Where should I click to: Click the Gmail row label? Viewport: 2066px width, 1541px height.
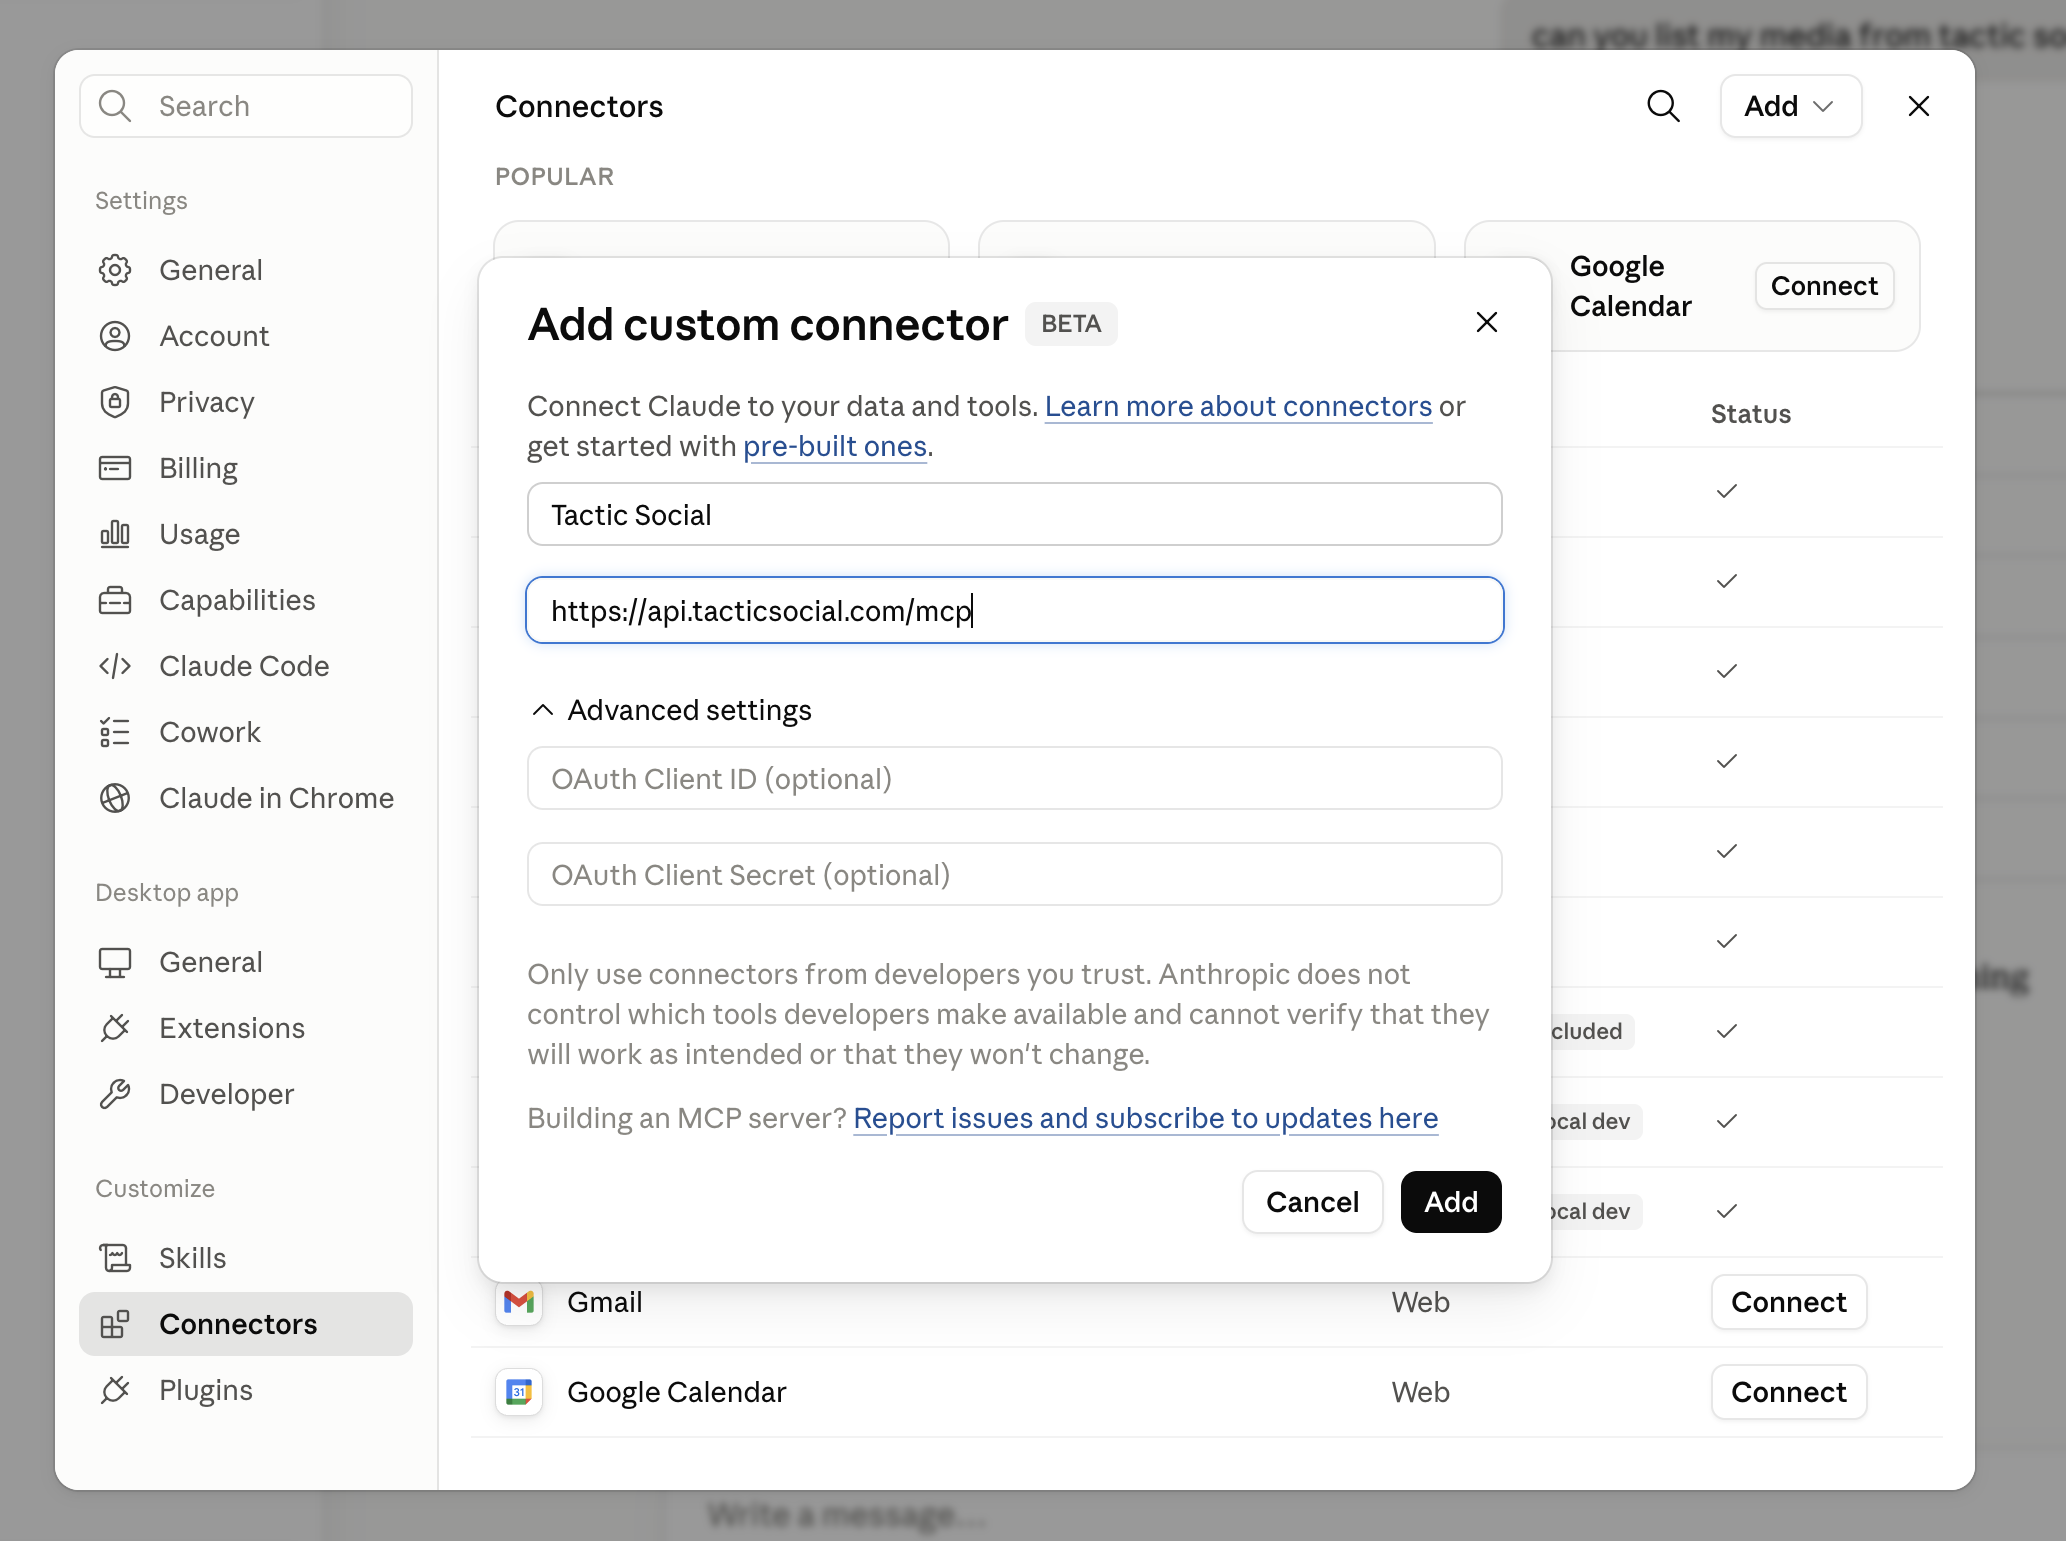605,1302
